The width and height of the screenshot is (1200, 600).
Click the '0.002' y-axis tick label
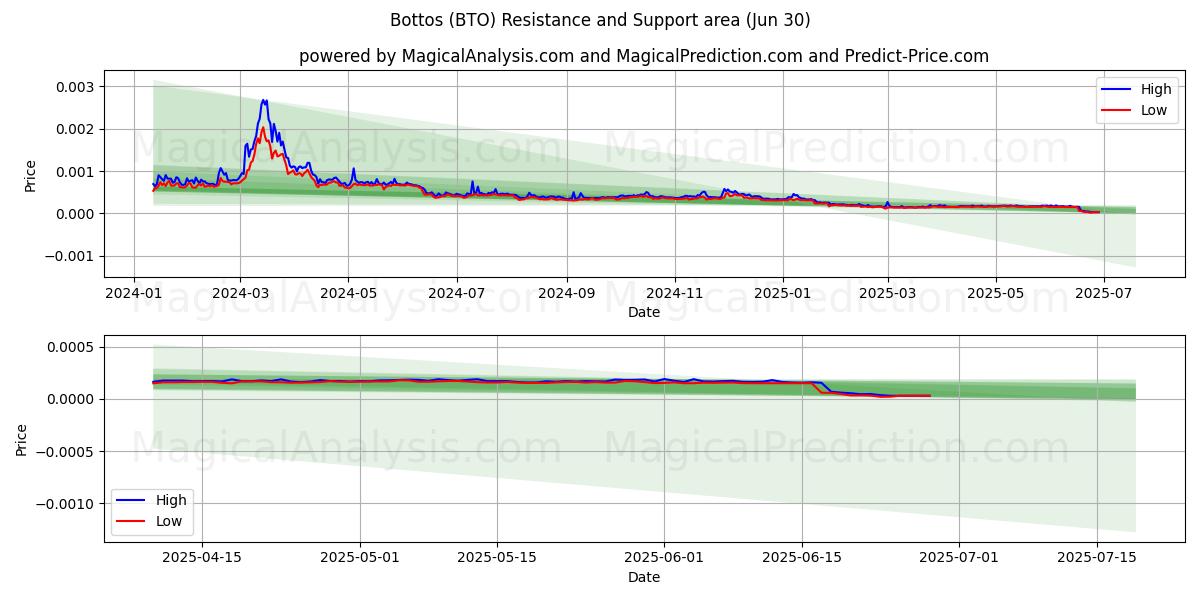pyautogui.click(x=77, y=130)
